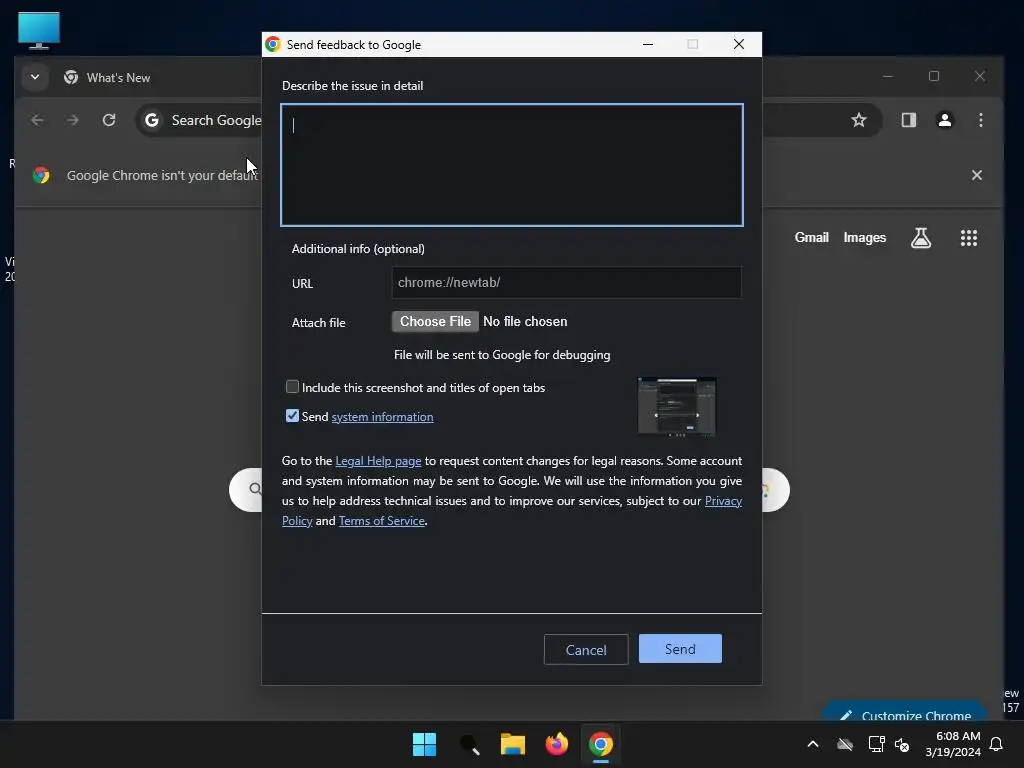Toggle Chrome side panel icon
Image resolution: width=1024 pixels, height=768 pixels.
908,120
